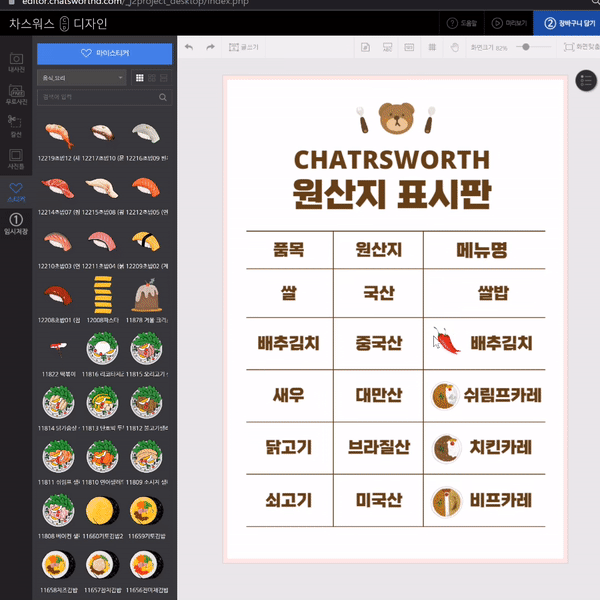Click step 1 임시저장 temporary save
The height and width of the screenshot is (600, 600).
[16, 224]
